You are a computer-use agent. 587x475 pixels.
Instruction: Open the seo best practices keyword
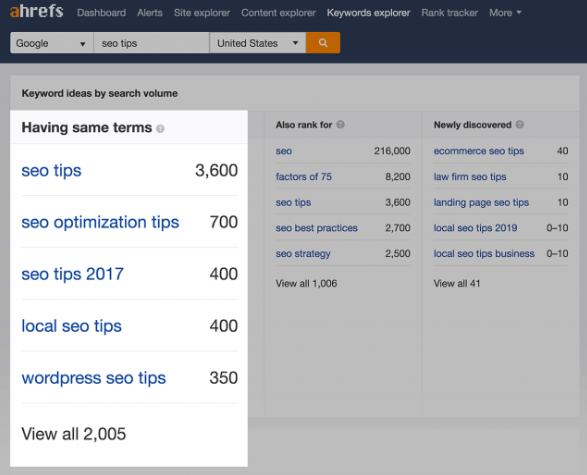[x=317, y=228]
